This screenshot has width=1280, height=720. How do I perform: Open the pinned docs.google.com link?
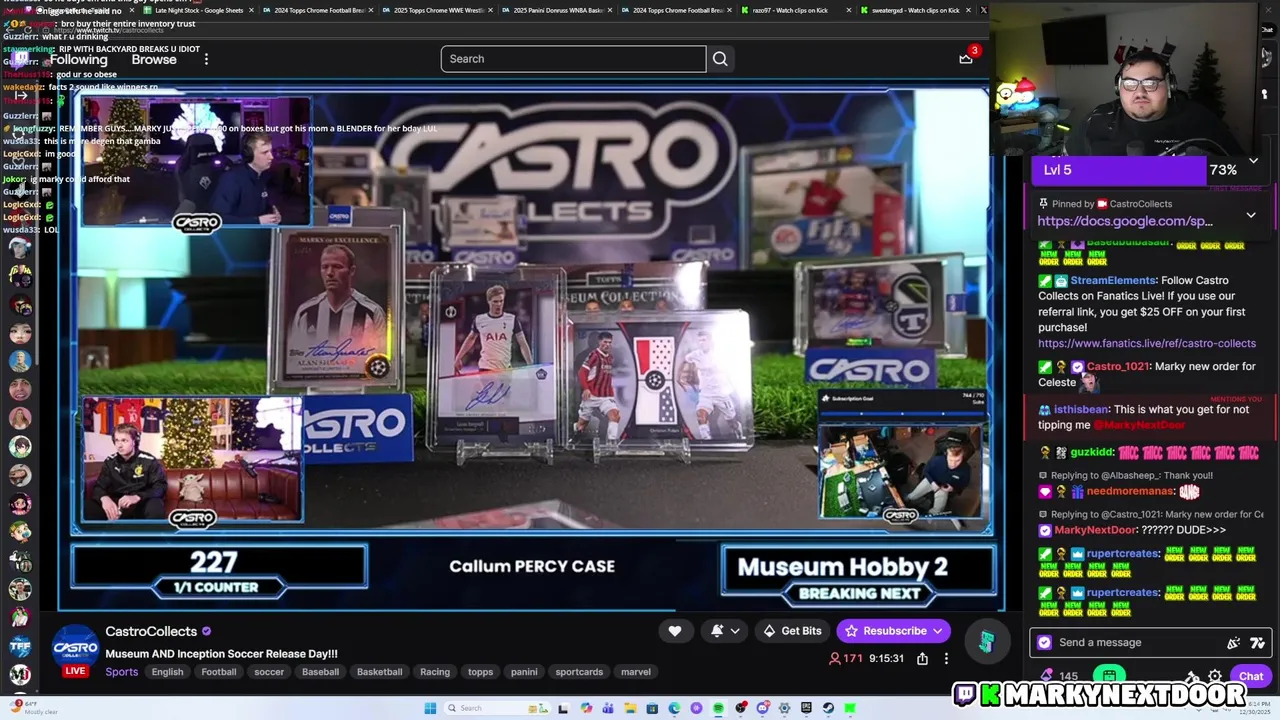1125,221
